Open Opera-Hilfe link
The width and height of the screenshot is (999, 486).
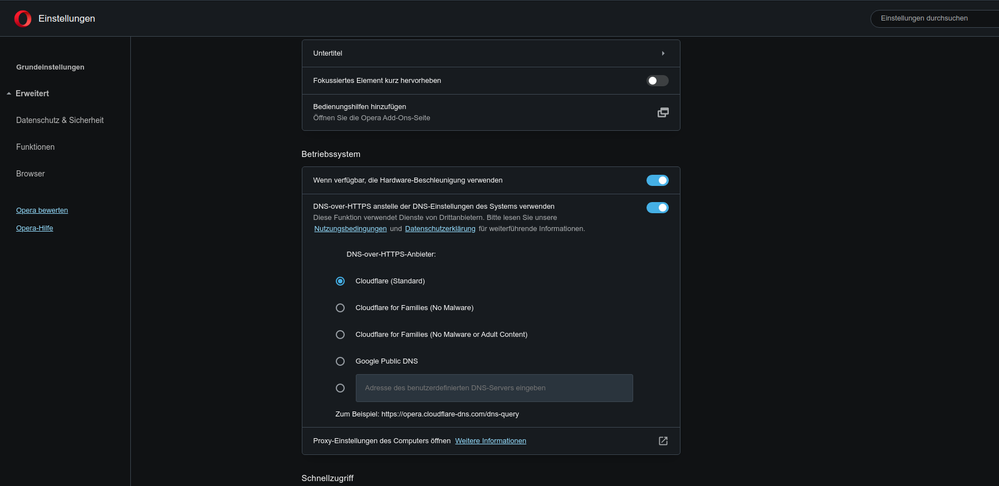(34, 228)
